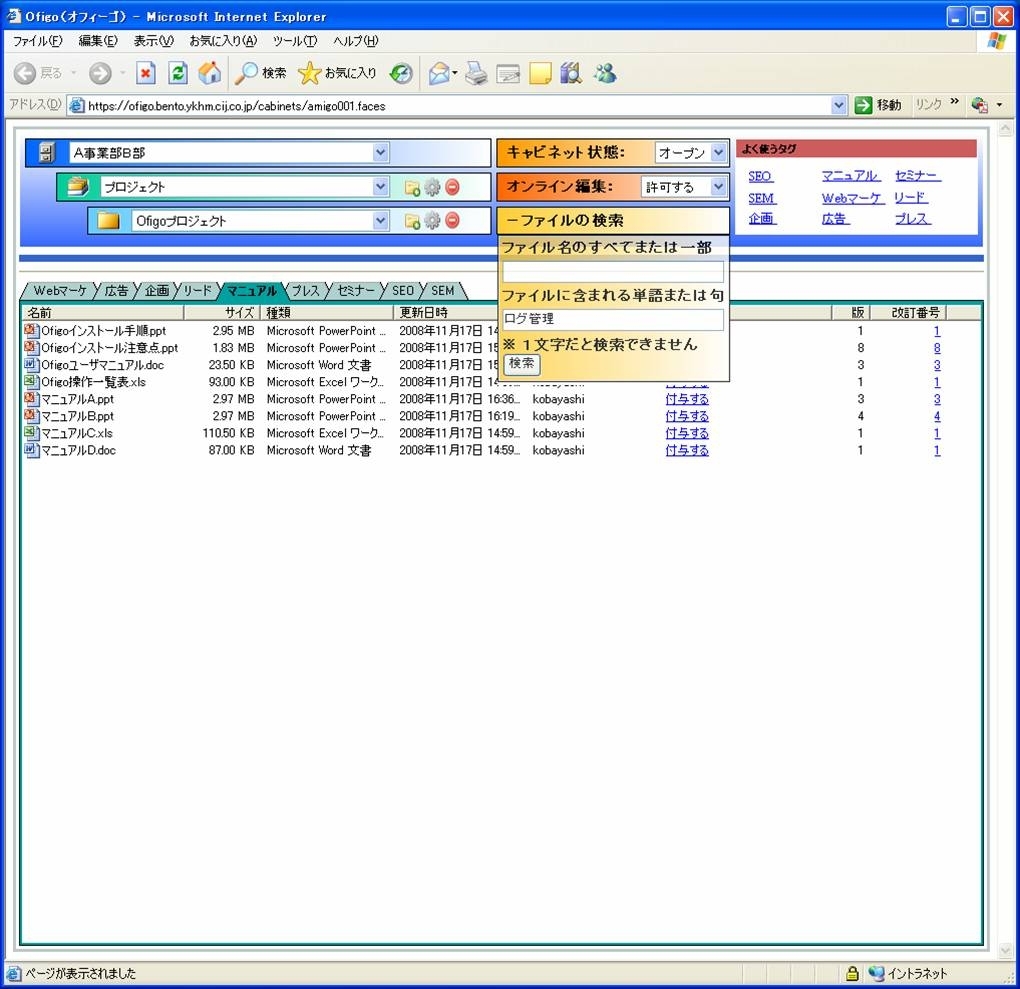Click add-folder icon in Ofigoプロジェクト row
This screenshot has height=989, width=1020.
[412, 221]
